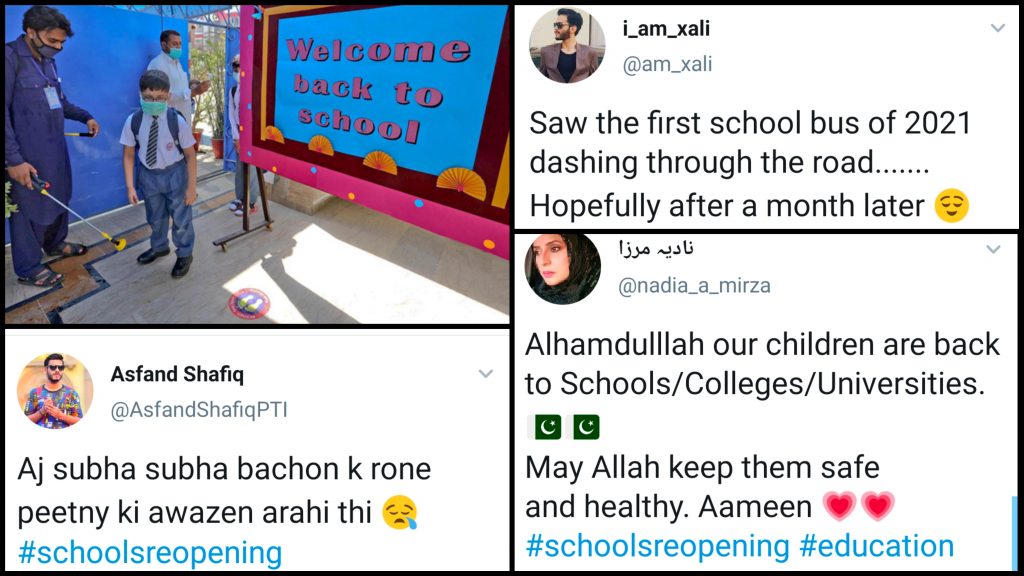This screenshot has width=1024, height=576.
Task: Click the second Pakistan flag emoji
Action: pos(585,427)
